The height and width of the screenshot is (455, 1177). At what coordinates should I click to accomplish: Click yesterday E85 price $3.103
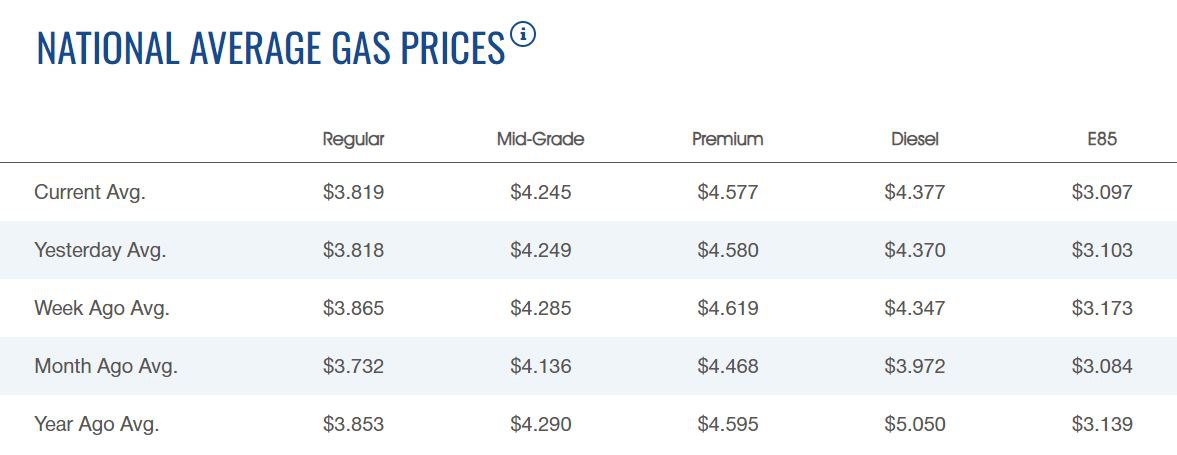(x=1102, y=250)
